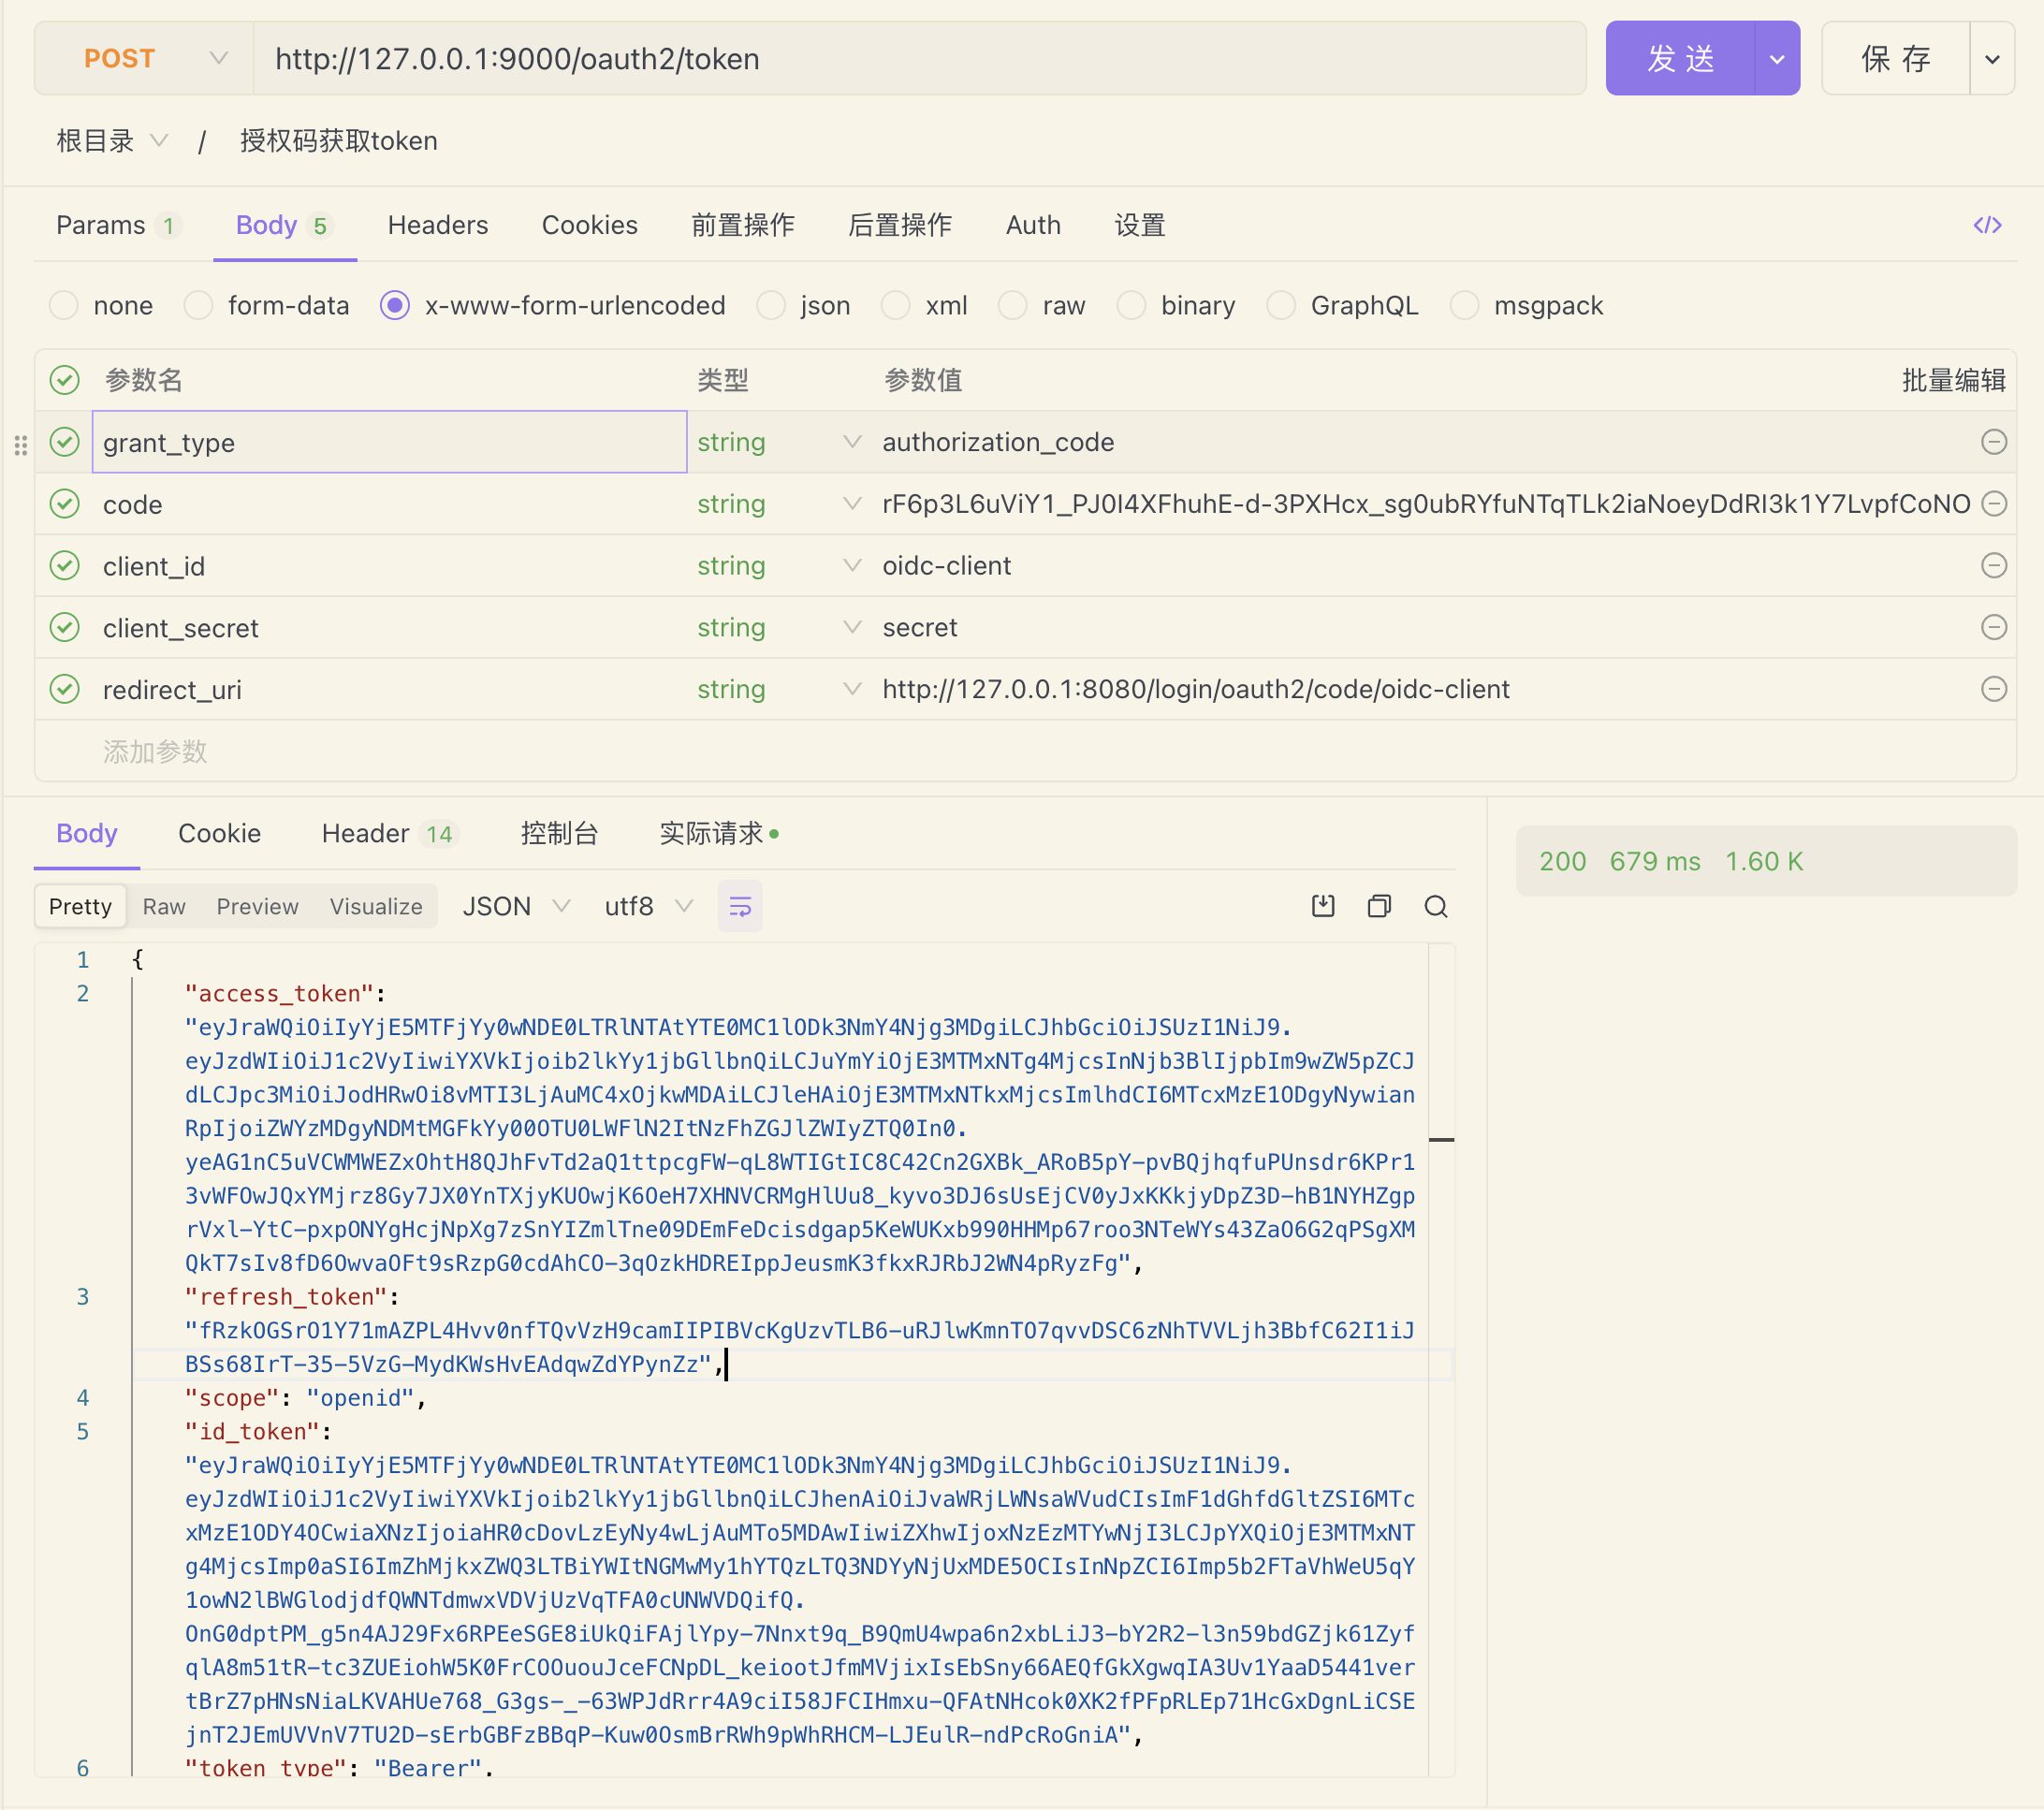
Task: Remove the grant_type parameter row
Action: (x=1993, y=442)
